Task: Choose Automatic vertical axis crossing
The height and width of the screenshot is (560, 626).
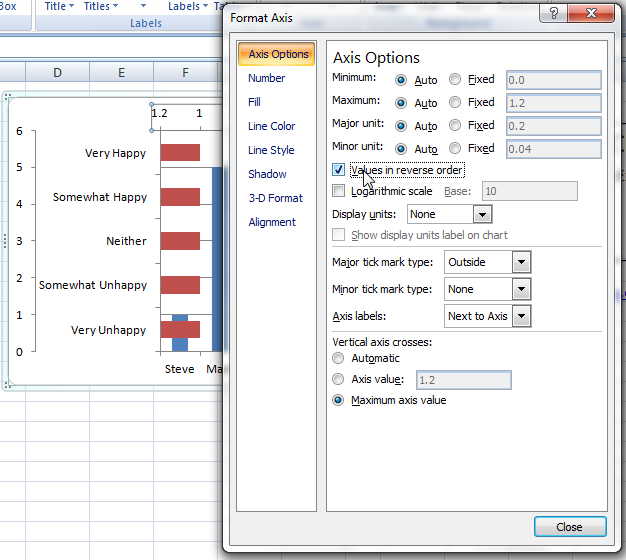Action: (x=338, y=358)
